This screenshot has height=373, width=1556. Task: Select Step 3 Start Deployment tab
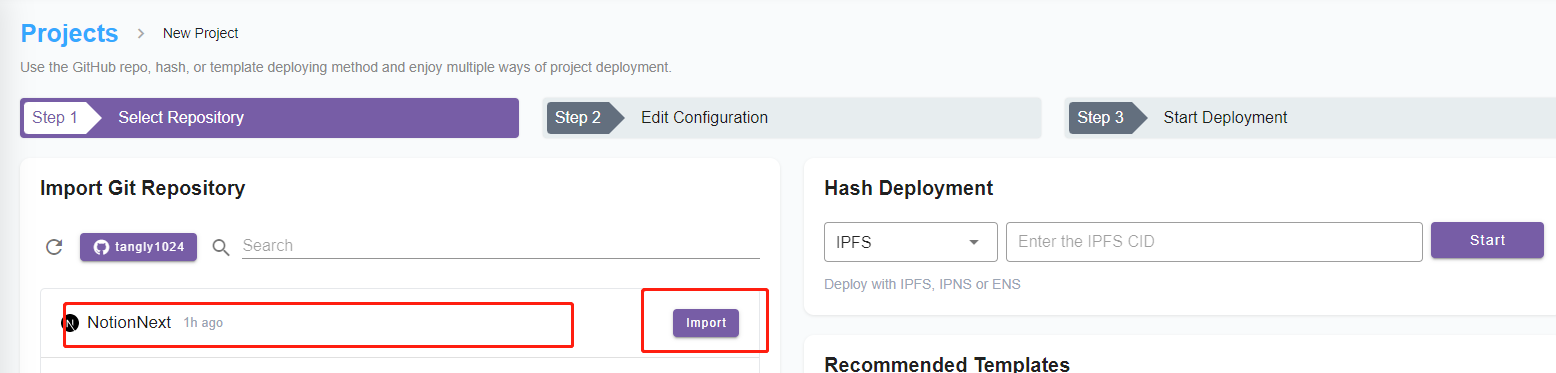tap(1310, 117)
